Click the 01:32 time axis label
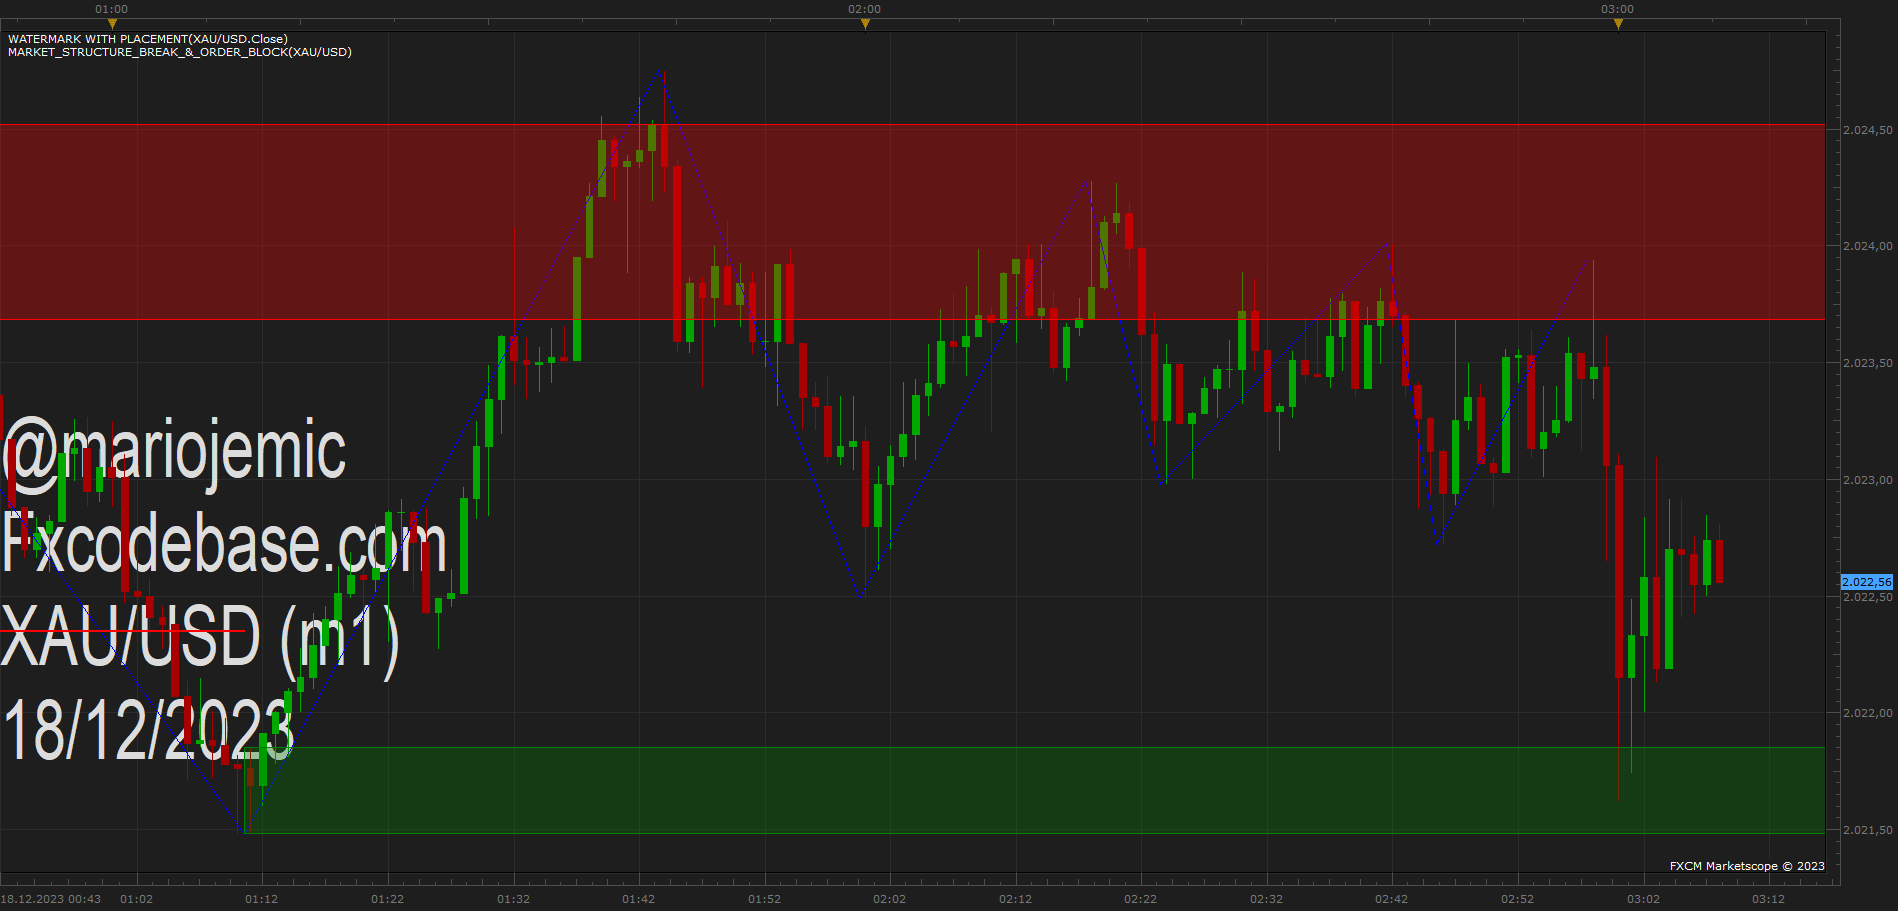Image resolution: width=1898 pixels, height=911 pixels. [514, 899]
